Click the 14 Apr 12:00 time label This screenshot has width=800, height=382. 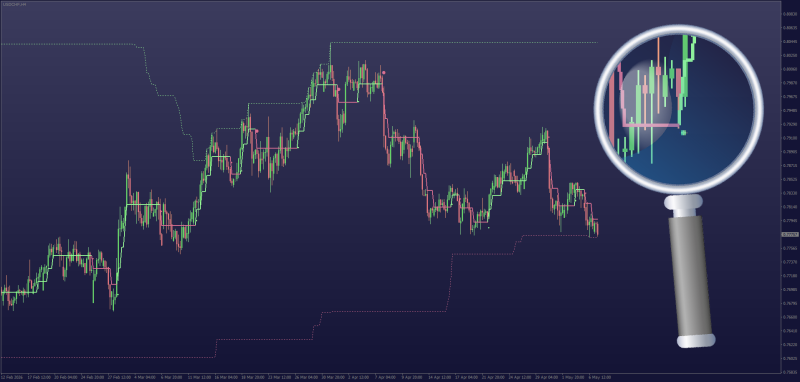click(439, 377)
